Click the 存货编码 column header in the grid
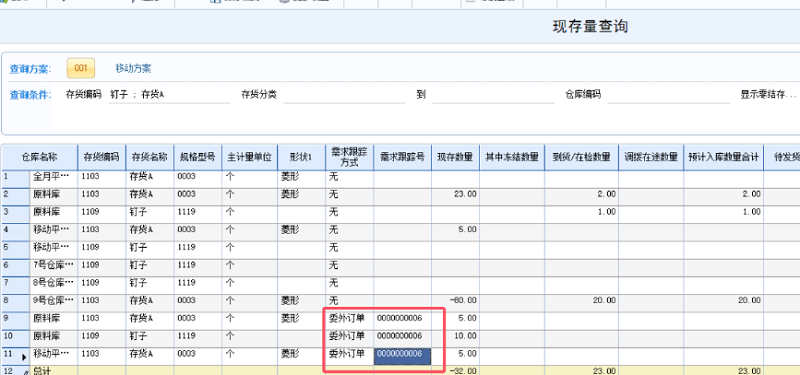This screenshot has height=375, width=800. click(x=102, y=157)
